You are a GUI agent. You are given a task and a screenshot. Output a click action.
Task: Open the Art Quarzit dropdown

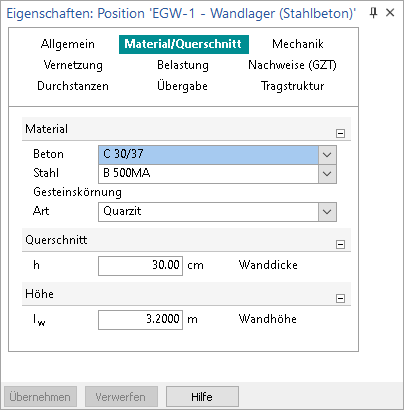327,212
